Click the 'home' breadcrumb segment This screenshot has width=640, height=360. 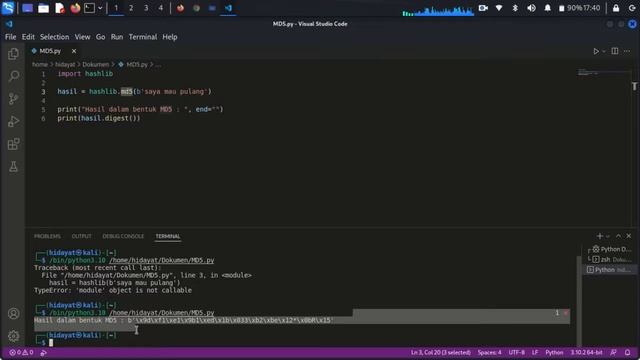pyautogui.click(x=40, y=64)
